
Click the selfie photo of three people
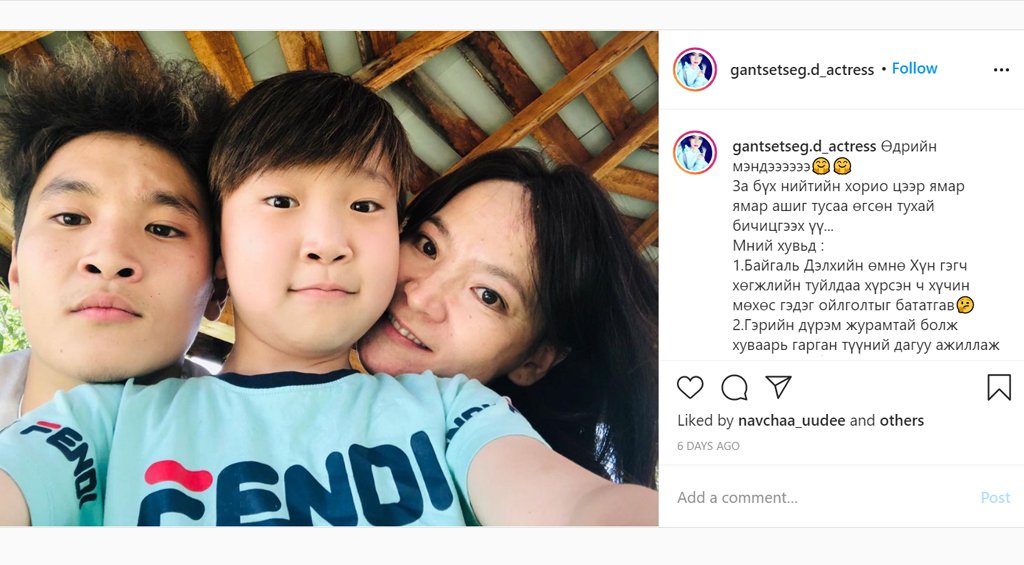[x=329, y=278]
